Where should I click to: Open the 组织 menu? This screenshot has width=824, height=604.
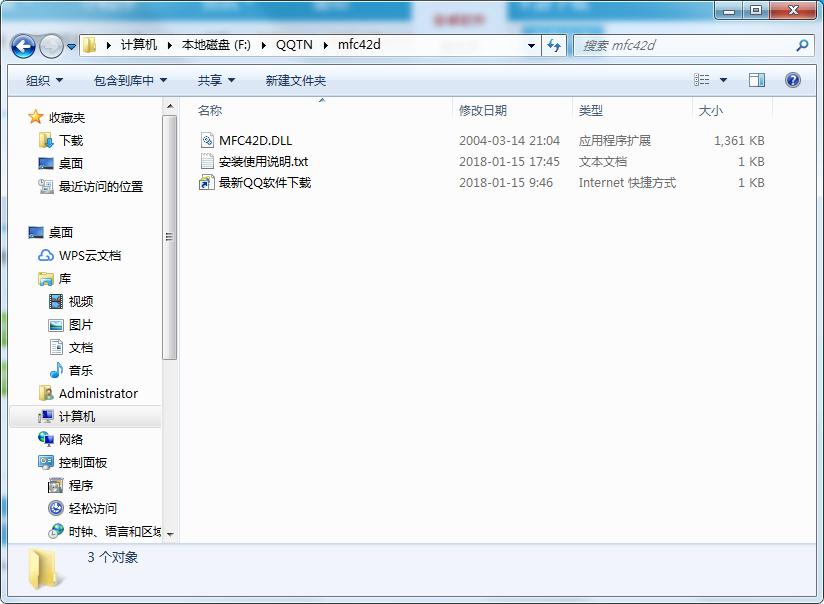44,80
